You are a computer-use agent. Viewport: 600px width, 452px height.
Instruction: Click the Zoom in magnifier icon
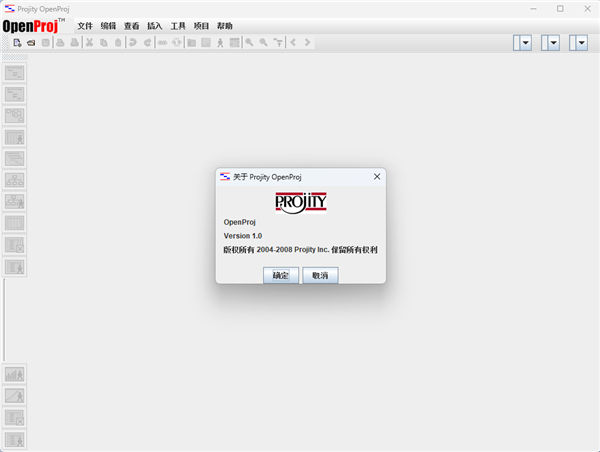point(249,42)
